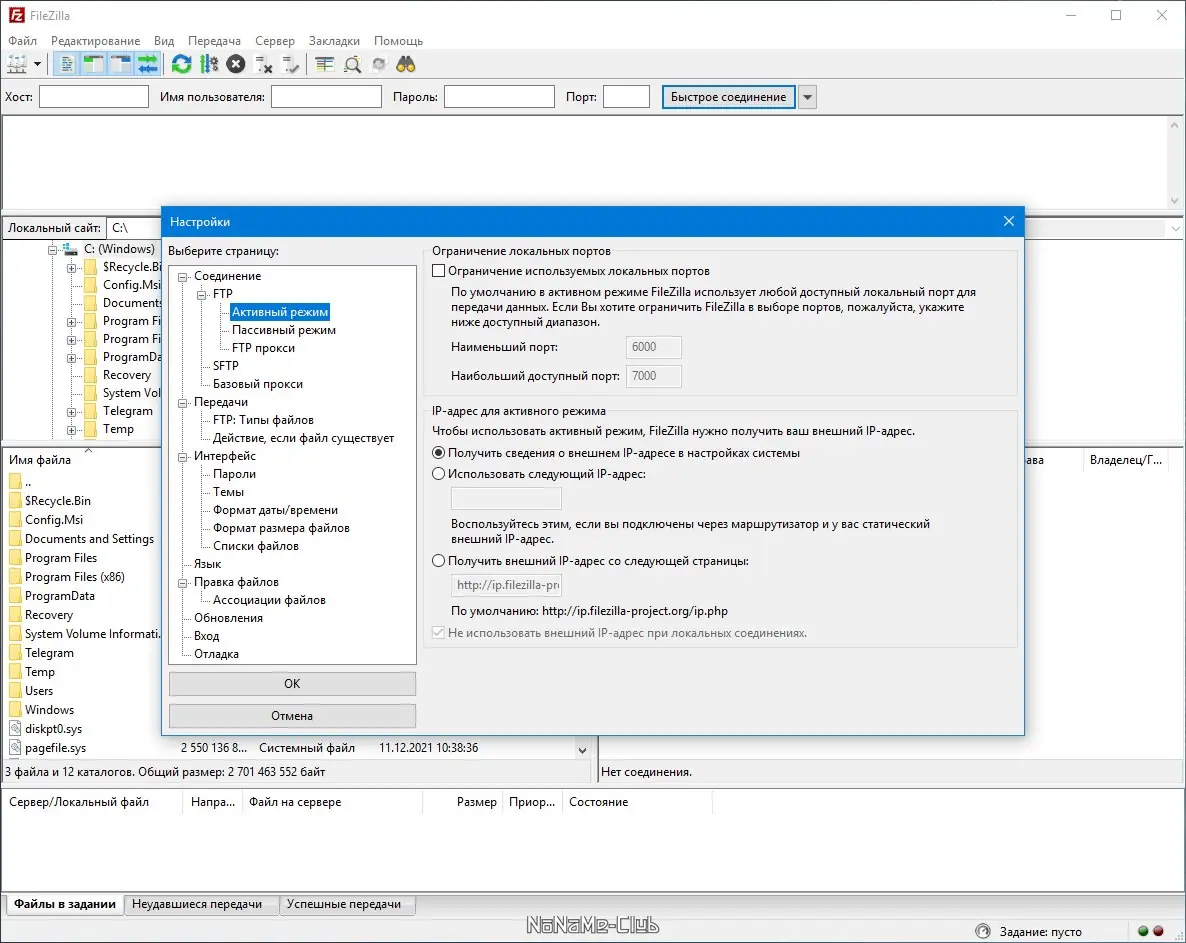
Task: Collapse the Правка файлов tree node
Action: (182, 583)
